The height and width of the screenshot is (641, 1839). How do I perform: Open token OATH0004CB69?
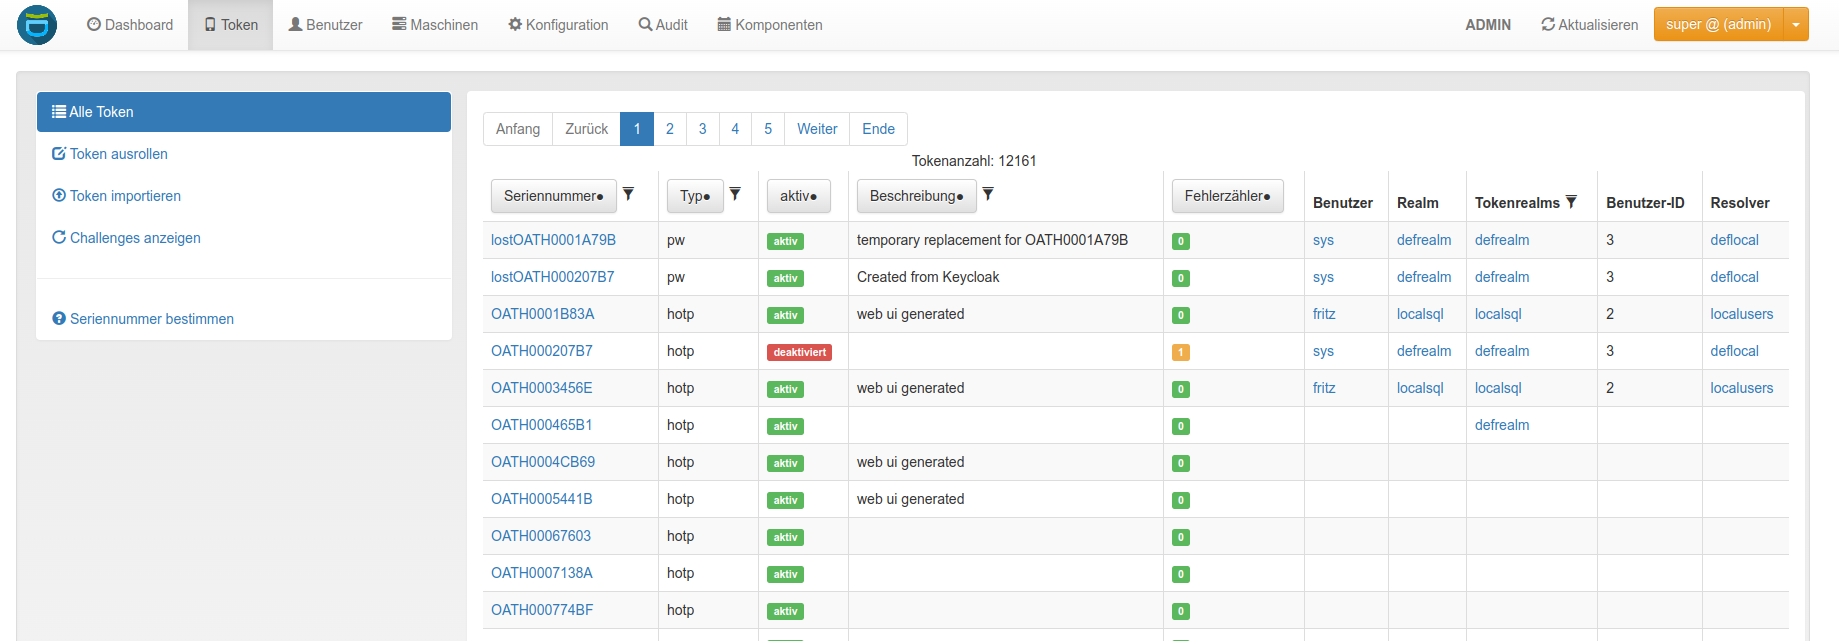[x=543, y=462]
